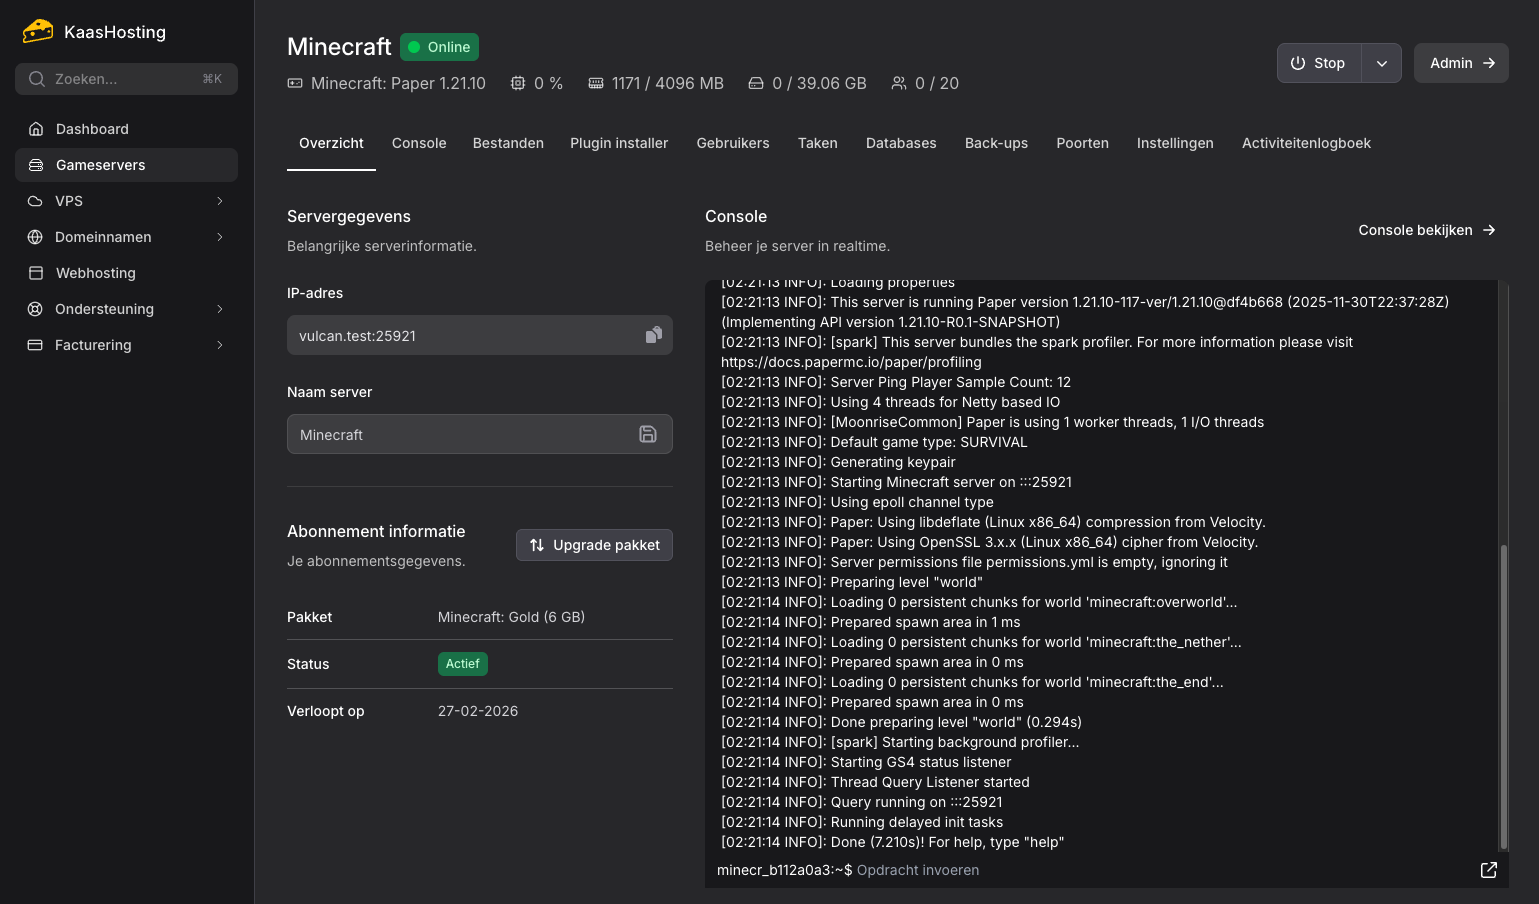Save the server name change
Image resolution: width=1539 pixels, height=904 pixels.
coord(648,434)
